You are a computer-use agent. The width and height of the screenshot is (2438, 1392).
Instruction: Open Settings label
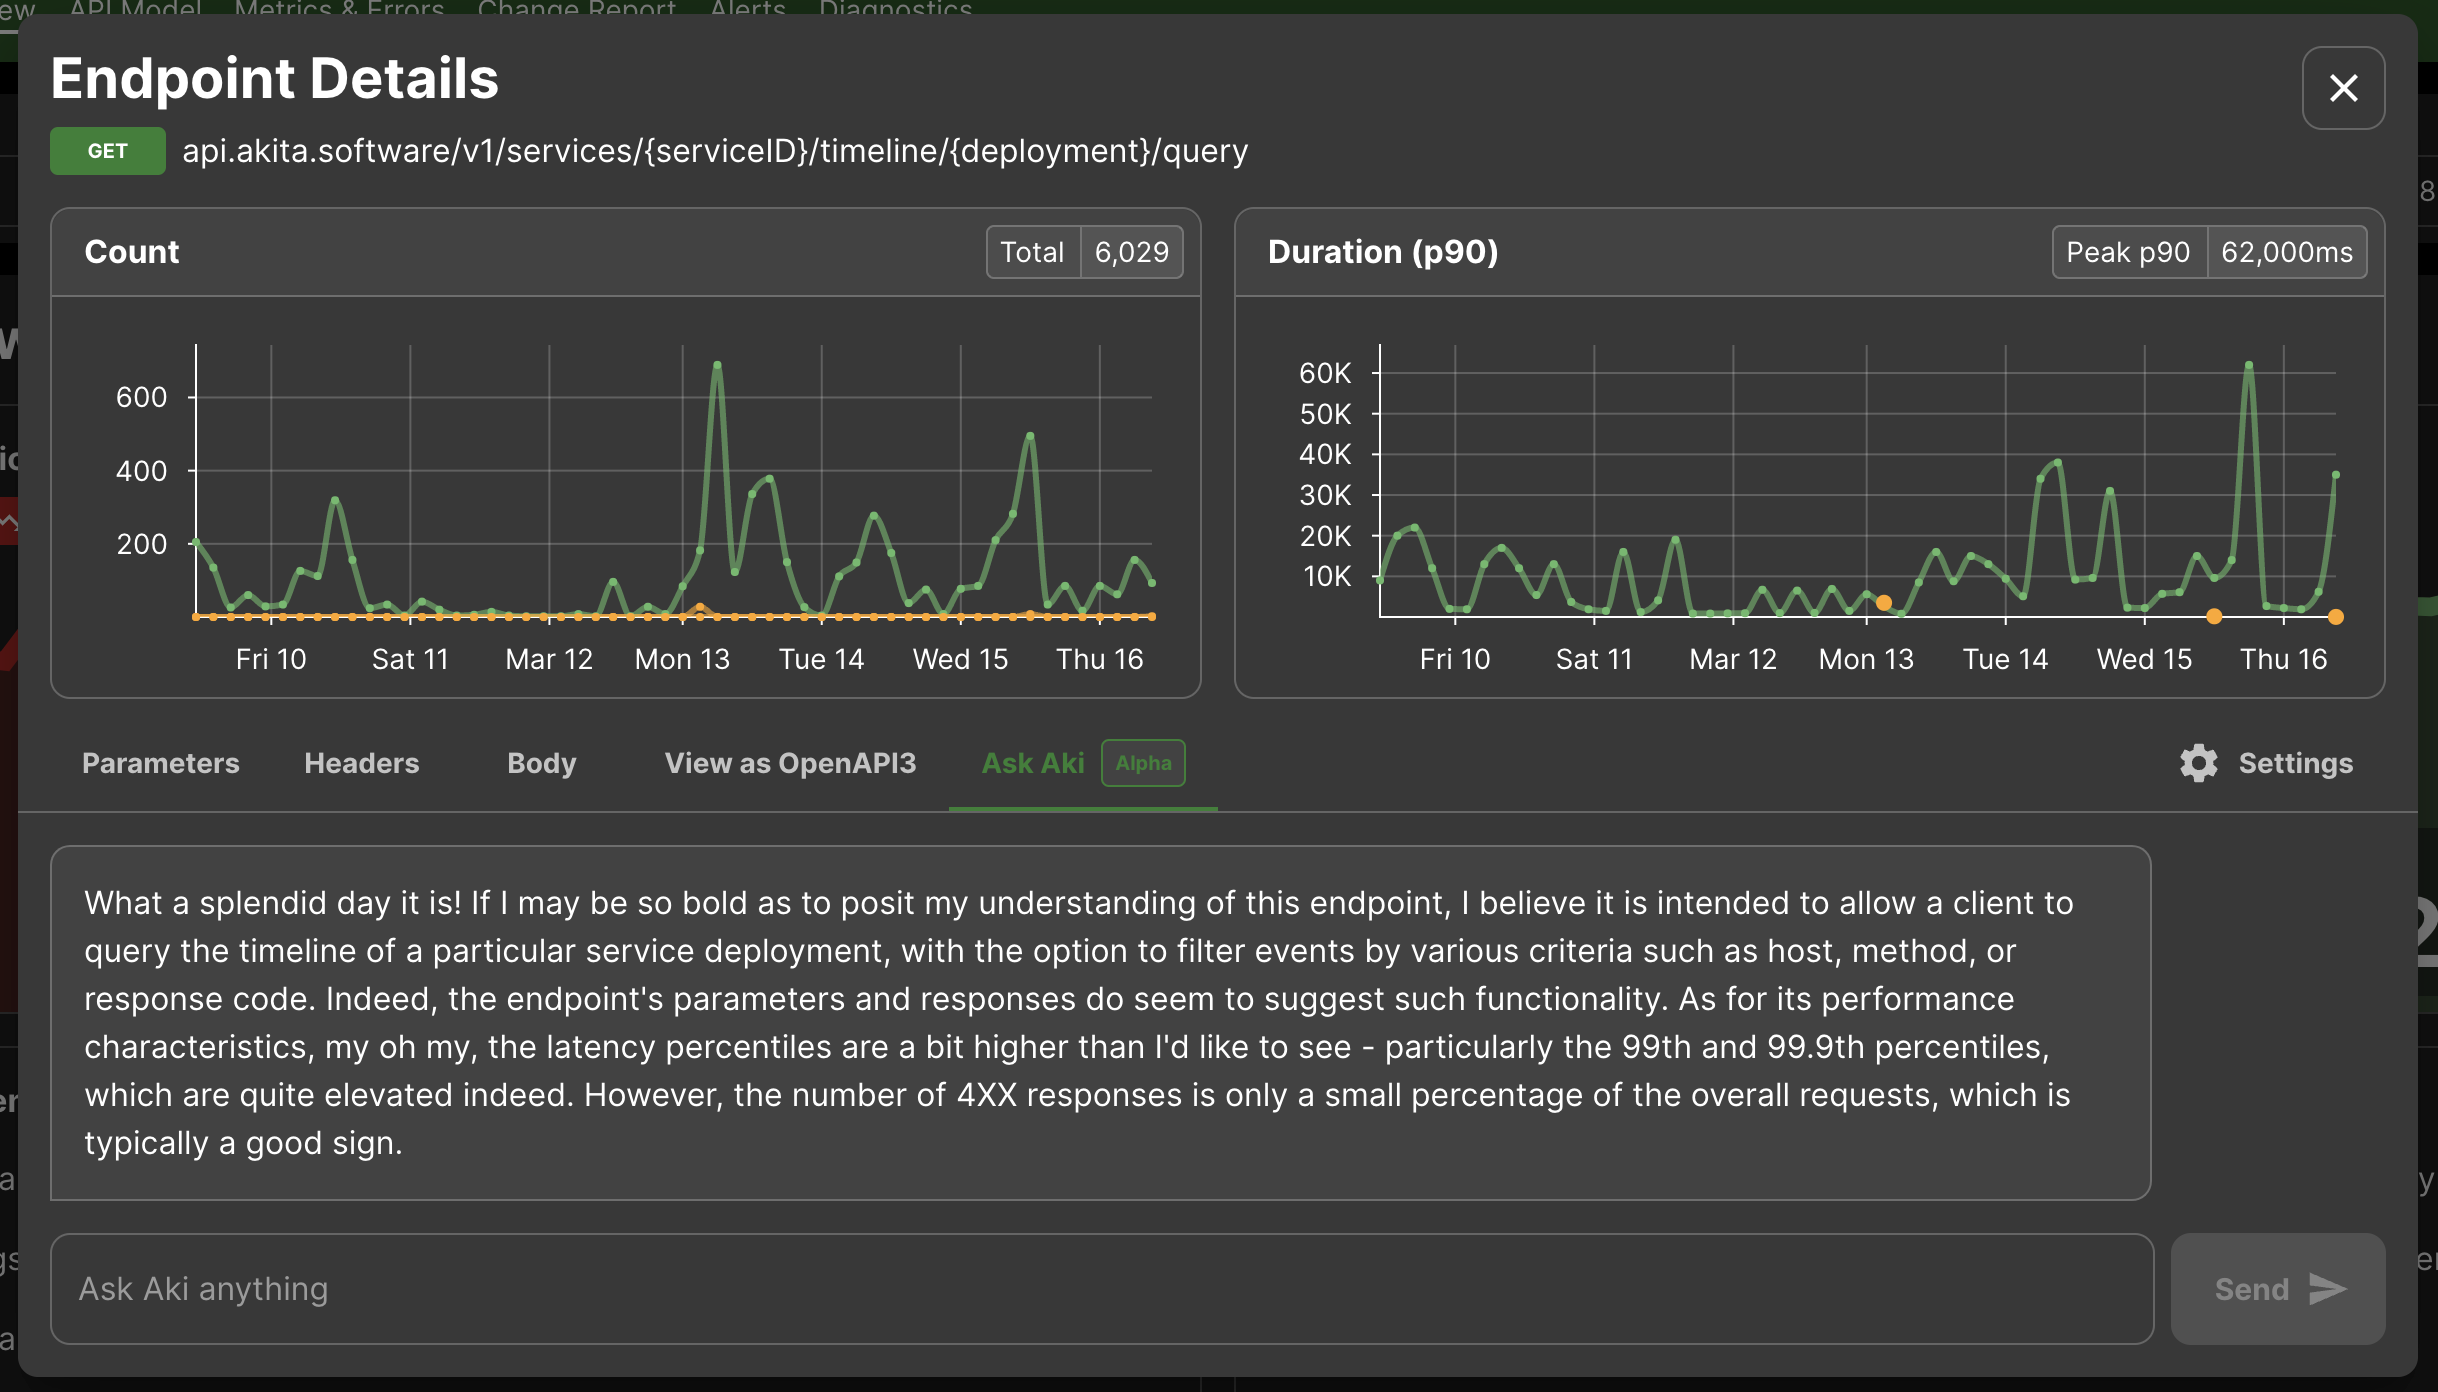tap(2296, 763)
